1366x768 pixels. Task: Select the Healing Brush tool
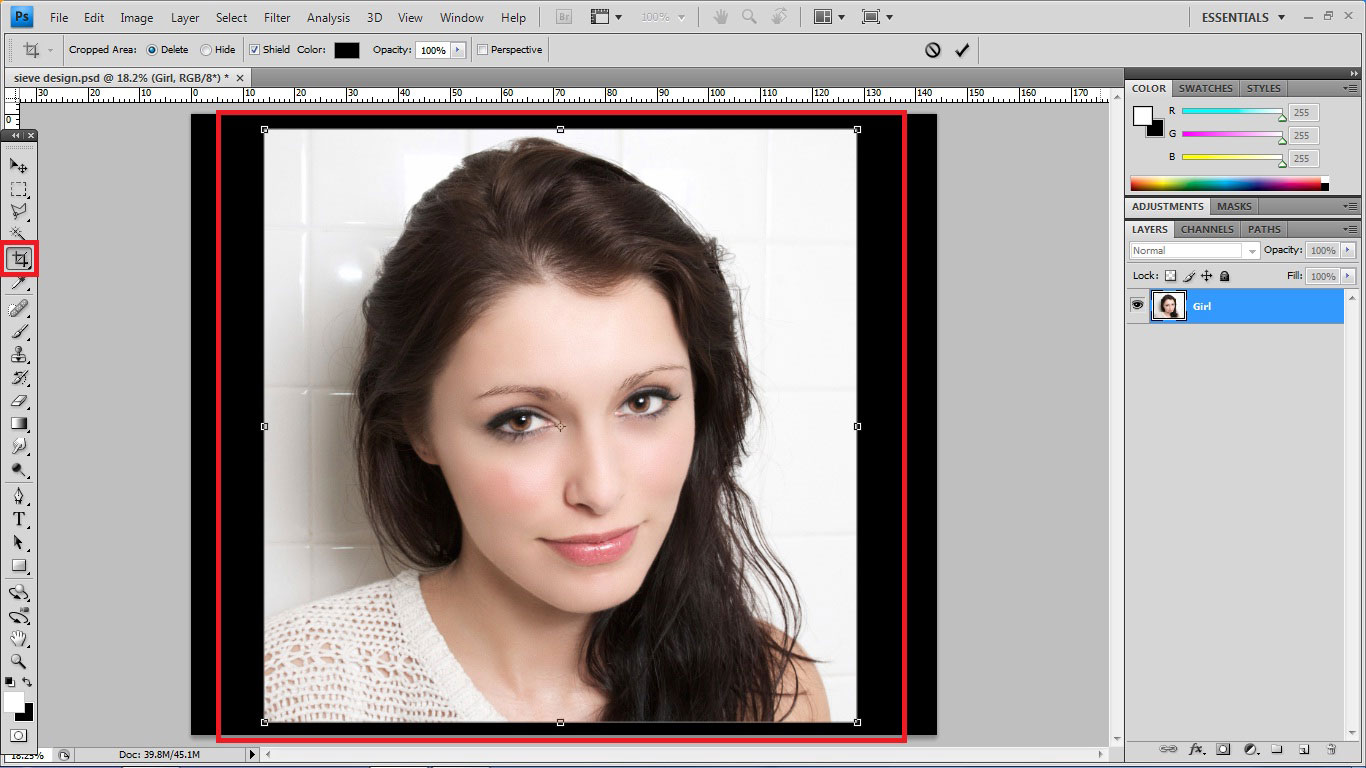(x=19, y=308)
